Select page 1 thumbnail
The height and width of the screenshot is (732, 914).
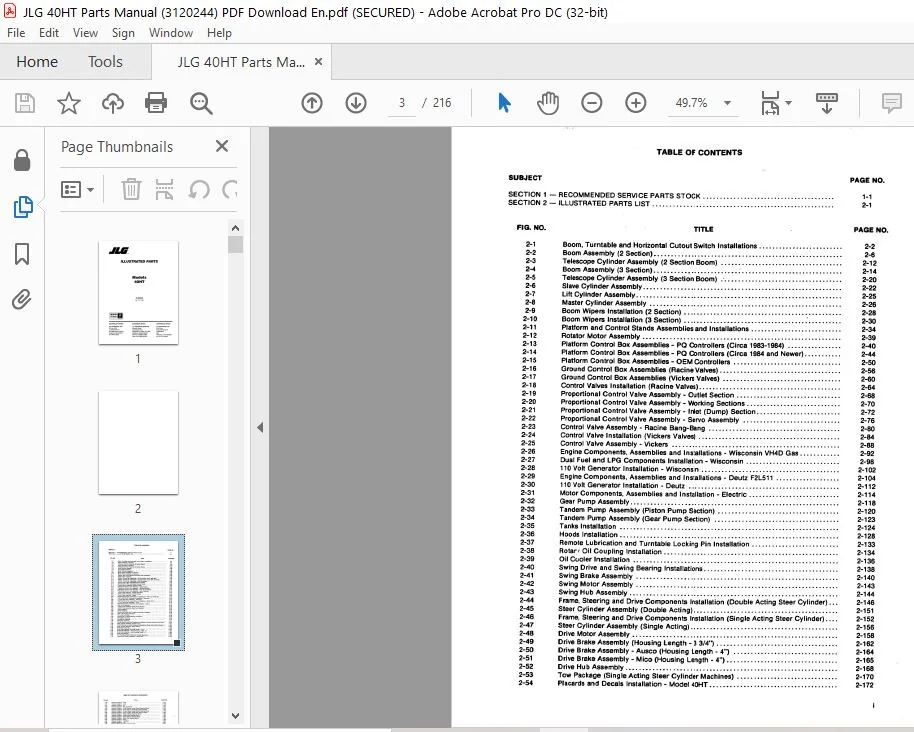[138, 293]
